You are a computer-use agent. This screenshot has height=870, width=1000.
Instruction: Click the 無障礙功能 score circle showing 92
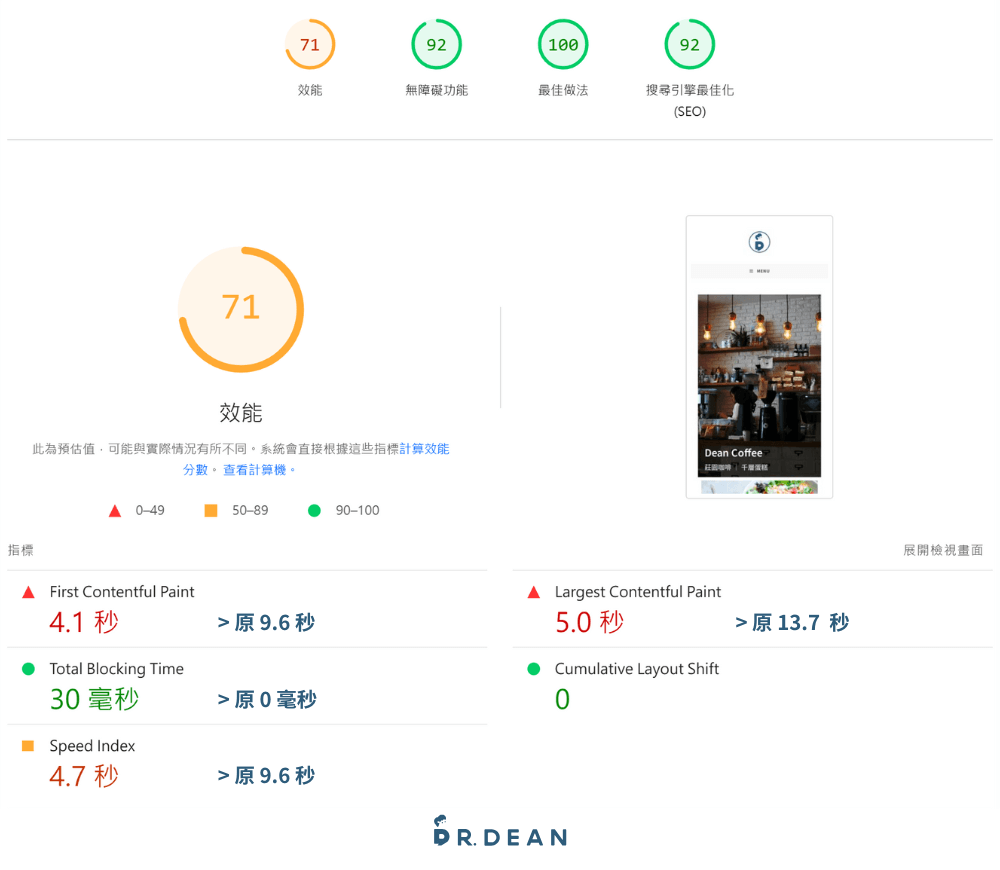(436, 44)
